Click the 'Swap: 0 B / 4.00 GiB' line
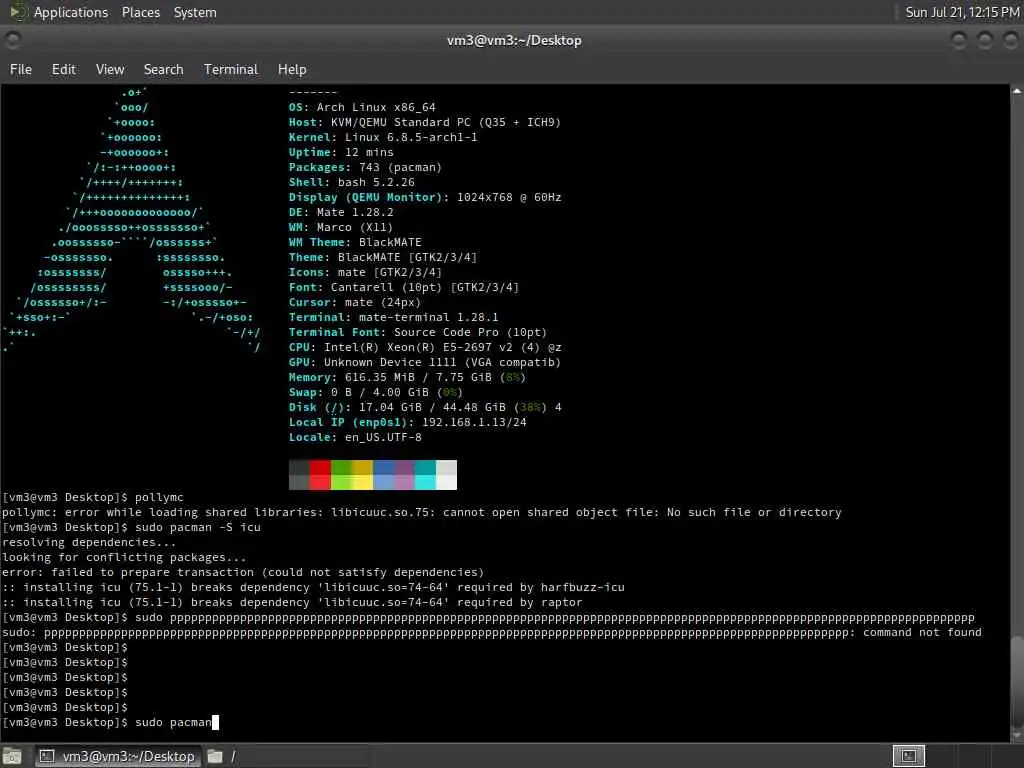Viewport: 1024px width, 768px height. (x=376, y=392)
